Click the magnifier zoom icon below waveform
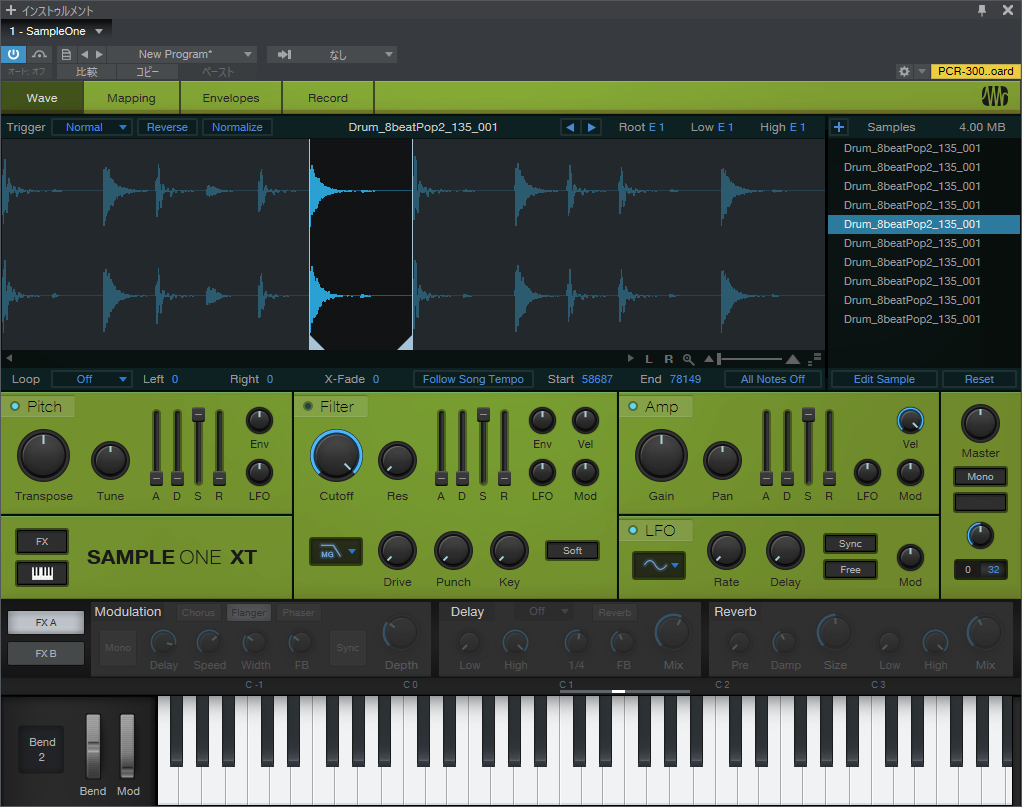The image size is (1022, 807). [x=688, y=359]
